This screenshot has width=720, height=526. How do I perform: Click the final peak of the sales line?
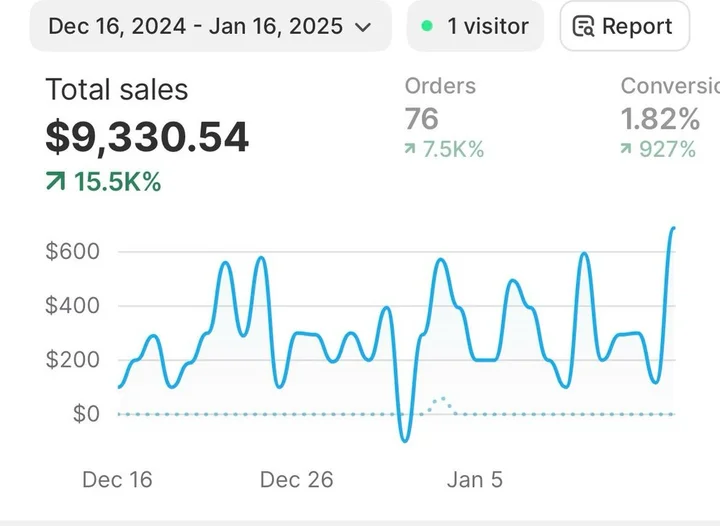coord(673,229)
